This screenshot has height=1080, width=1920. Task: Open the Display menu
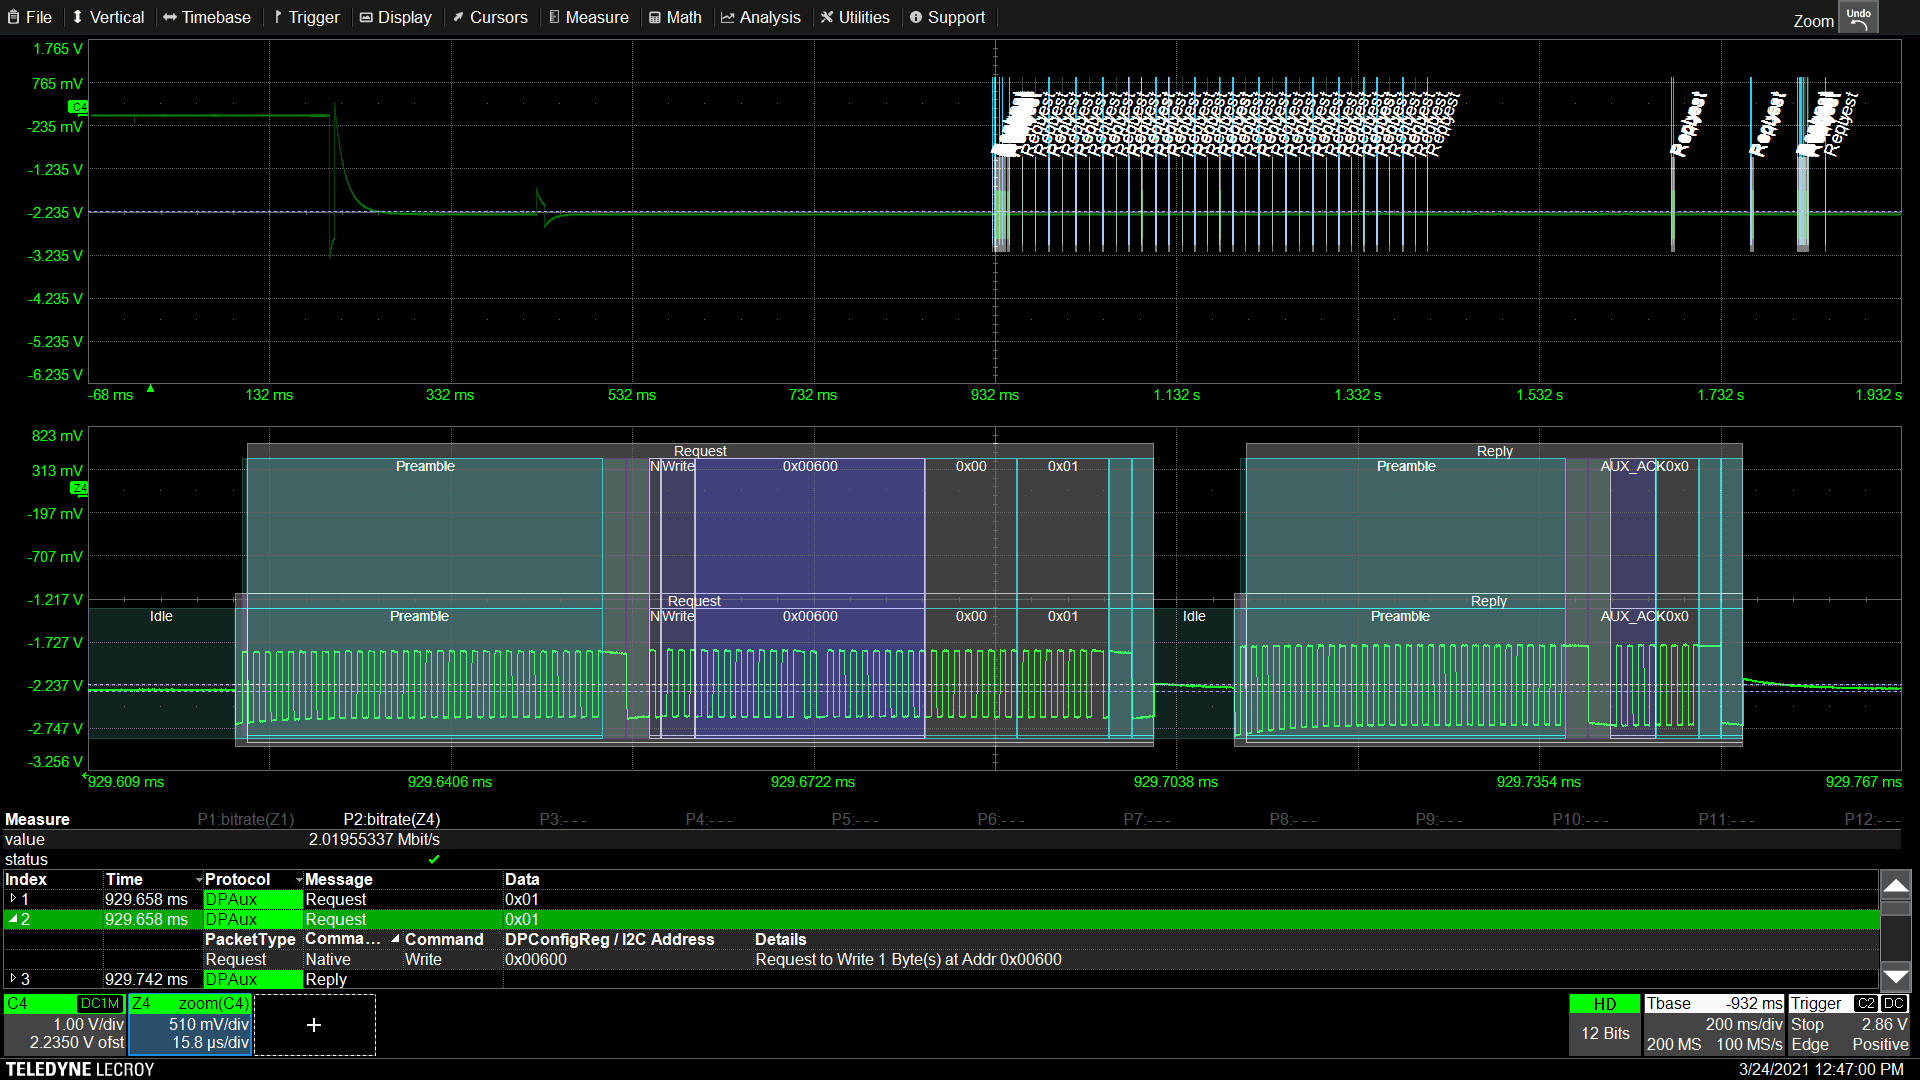[x=395, y=17]
